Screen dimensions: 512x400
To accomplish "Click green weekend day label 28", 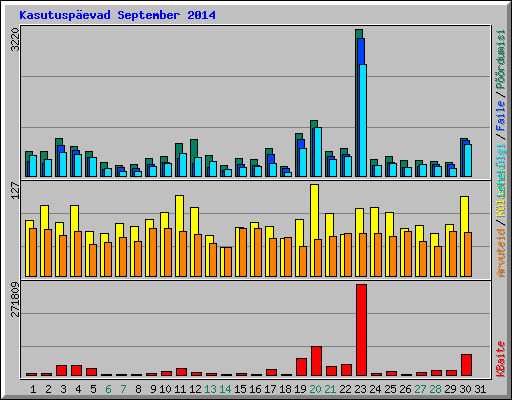I will click(x=435, y=389).
